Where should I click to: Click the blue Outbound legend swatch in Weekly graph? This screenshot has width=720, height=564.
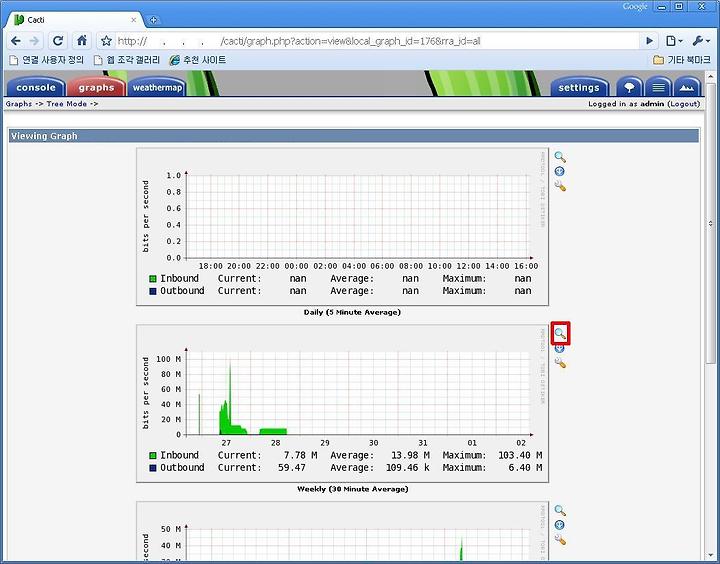[x=153, y=468]
